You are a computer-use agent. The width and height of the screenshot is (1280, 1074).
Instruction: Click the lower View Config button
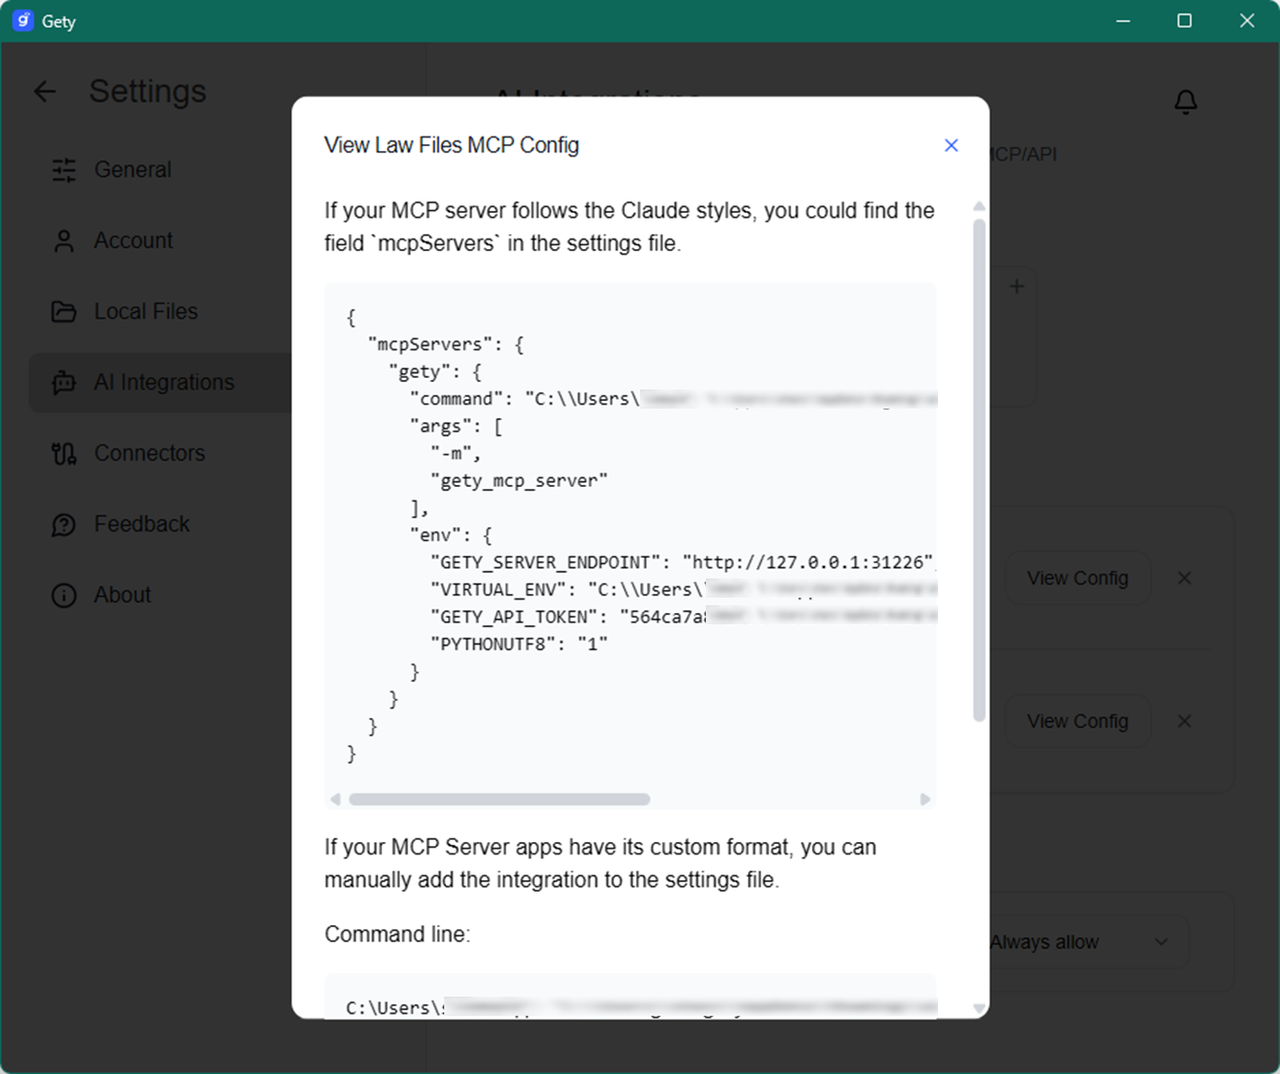(x=1077, y=721)
